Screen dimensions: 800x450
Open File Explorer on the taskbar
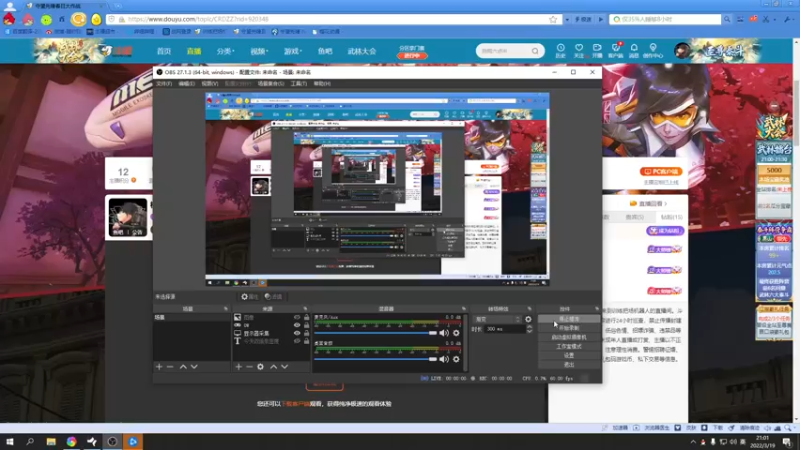click(51, 441)
